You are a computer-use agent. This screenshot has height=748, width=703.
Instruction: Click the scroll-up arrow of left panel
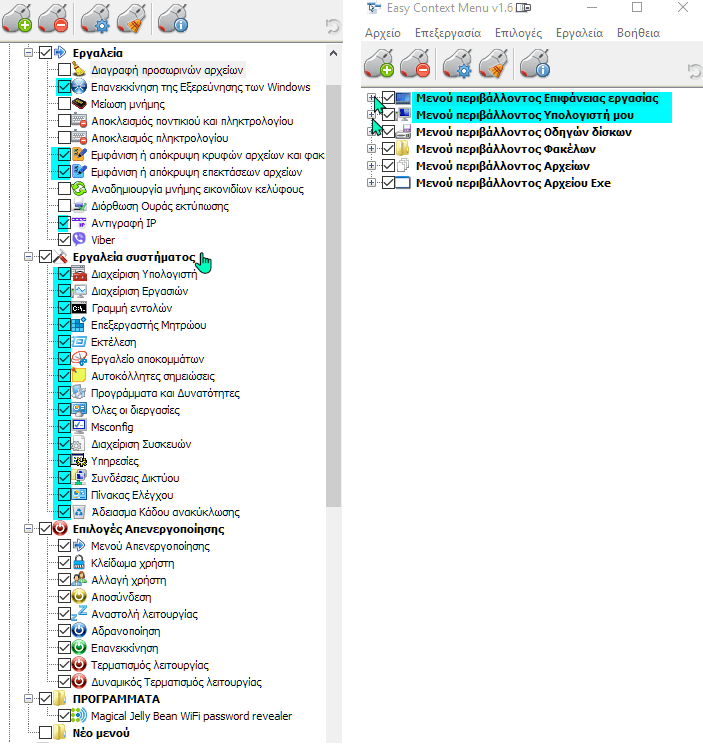point(333,53)
